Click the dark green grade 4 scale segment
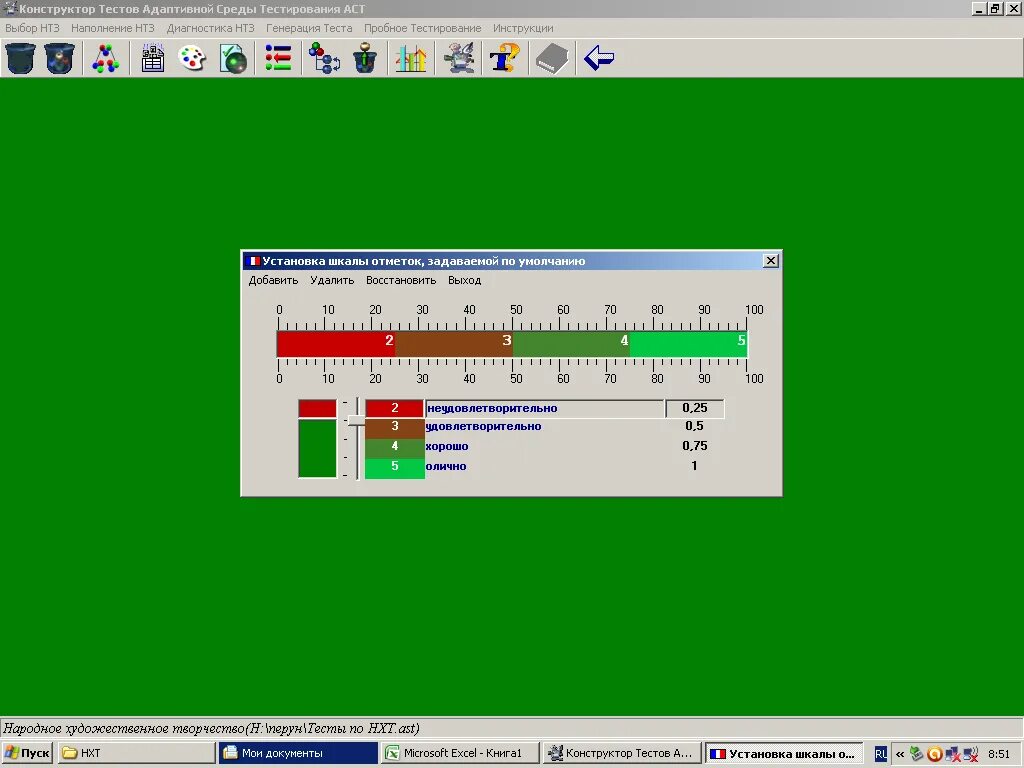Screen dimensions: 1024x768 (571, 344)
